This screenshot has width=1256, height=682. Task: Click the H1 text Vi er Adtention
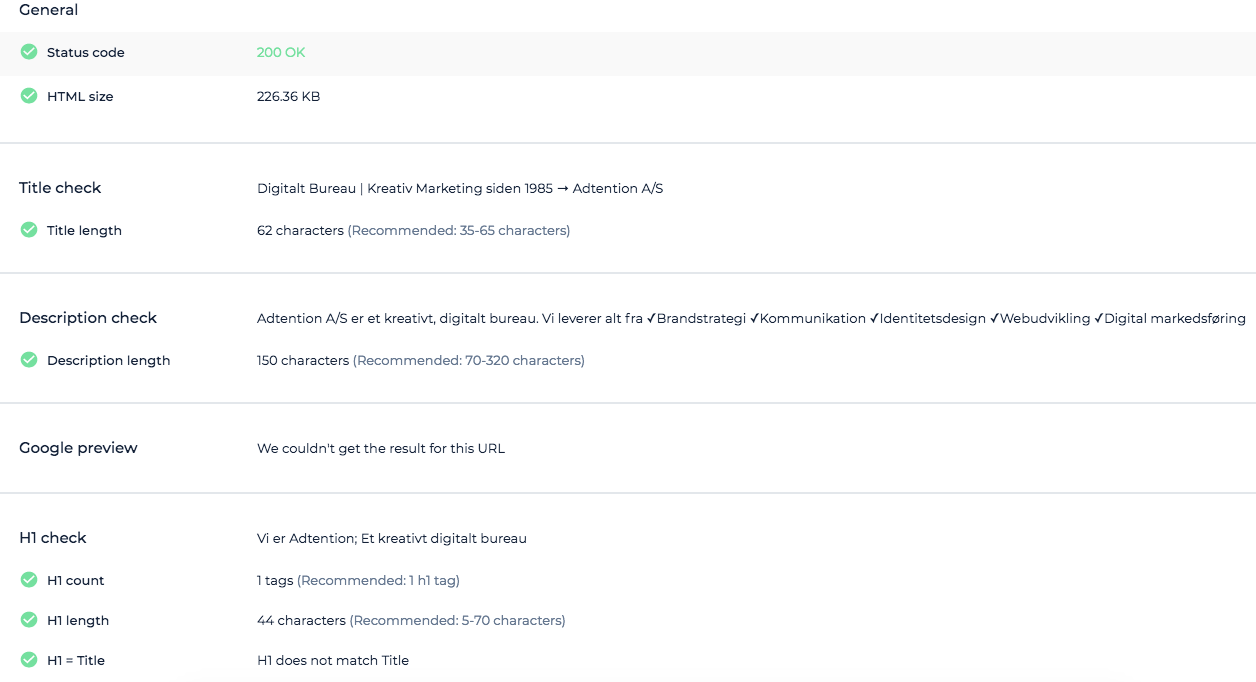[392, 538]
